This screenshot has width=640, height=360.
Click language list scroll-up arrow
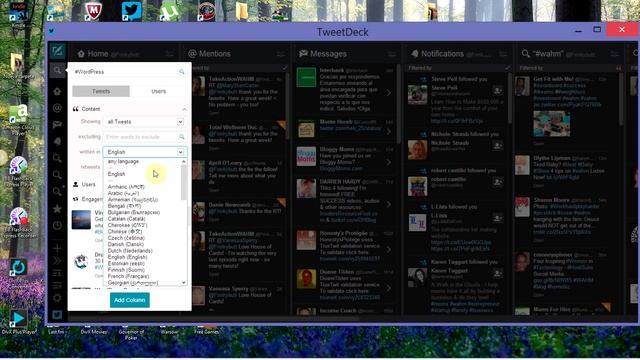coord(184,162)
